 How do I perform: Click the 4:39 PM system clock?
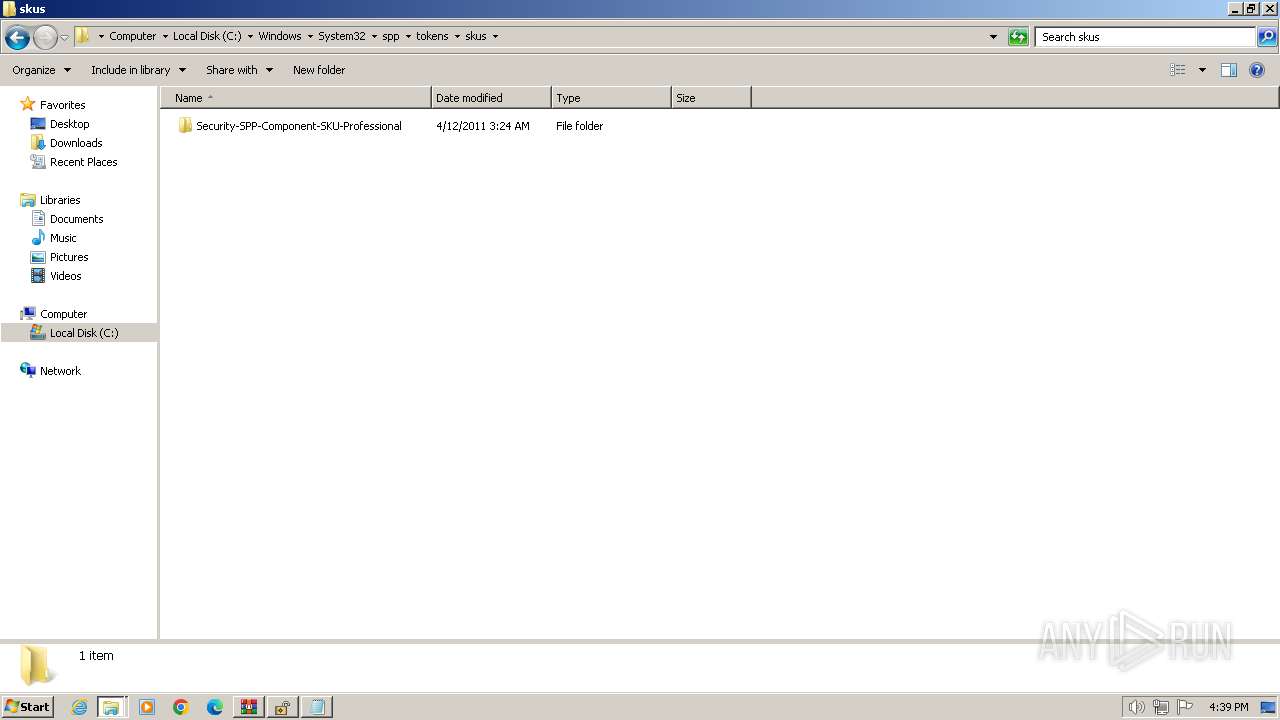(x=1228, y=707)
